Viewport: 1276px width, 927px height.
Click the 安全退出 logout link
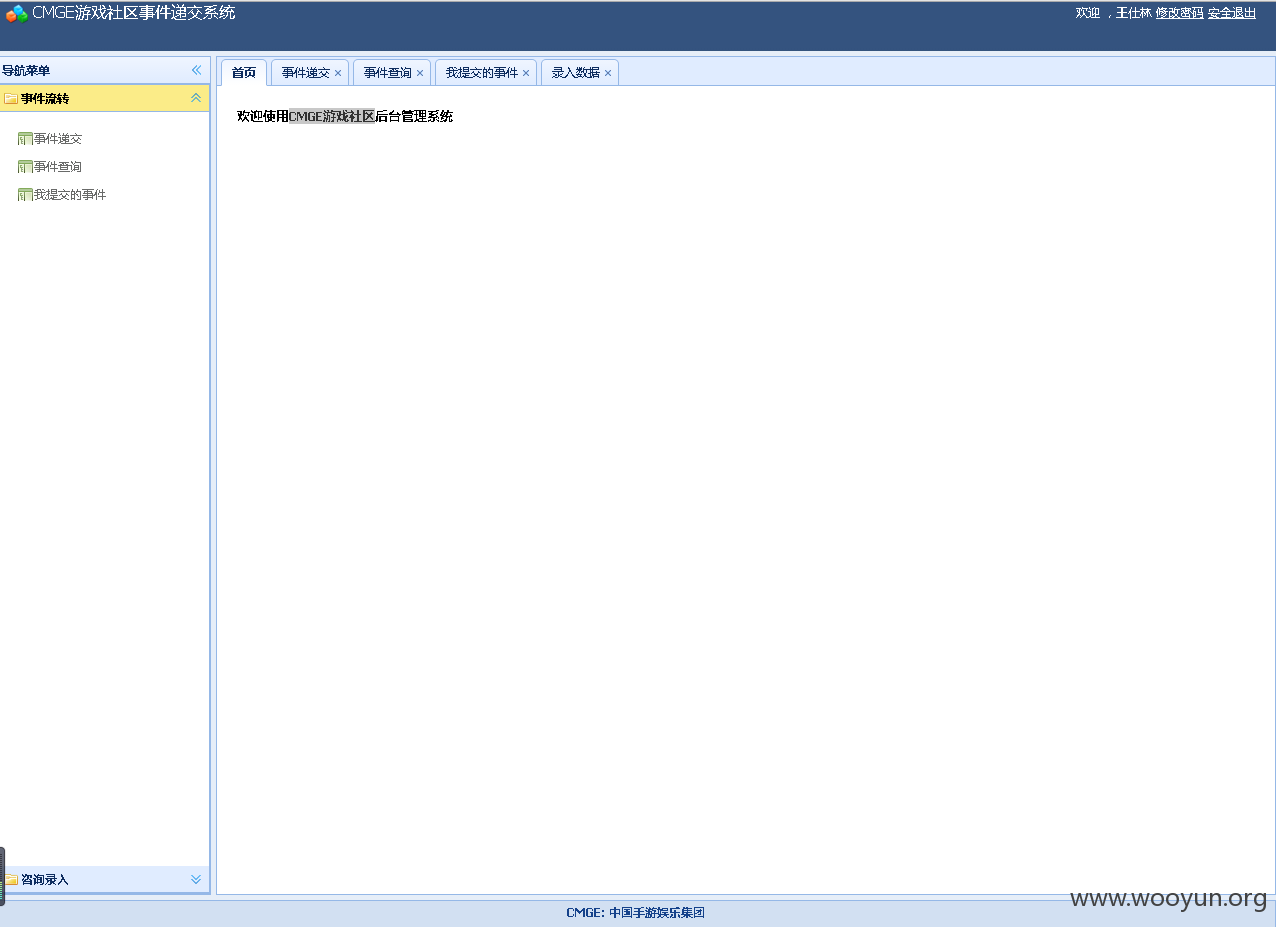coord(1232,13)
